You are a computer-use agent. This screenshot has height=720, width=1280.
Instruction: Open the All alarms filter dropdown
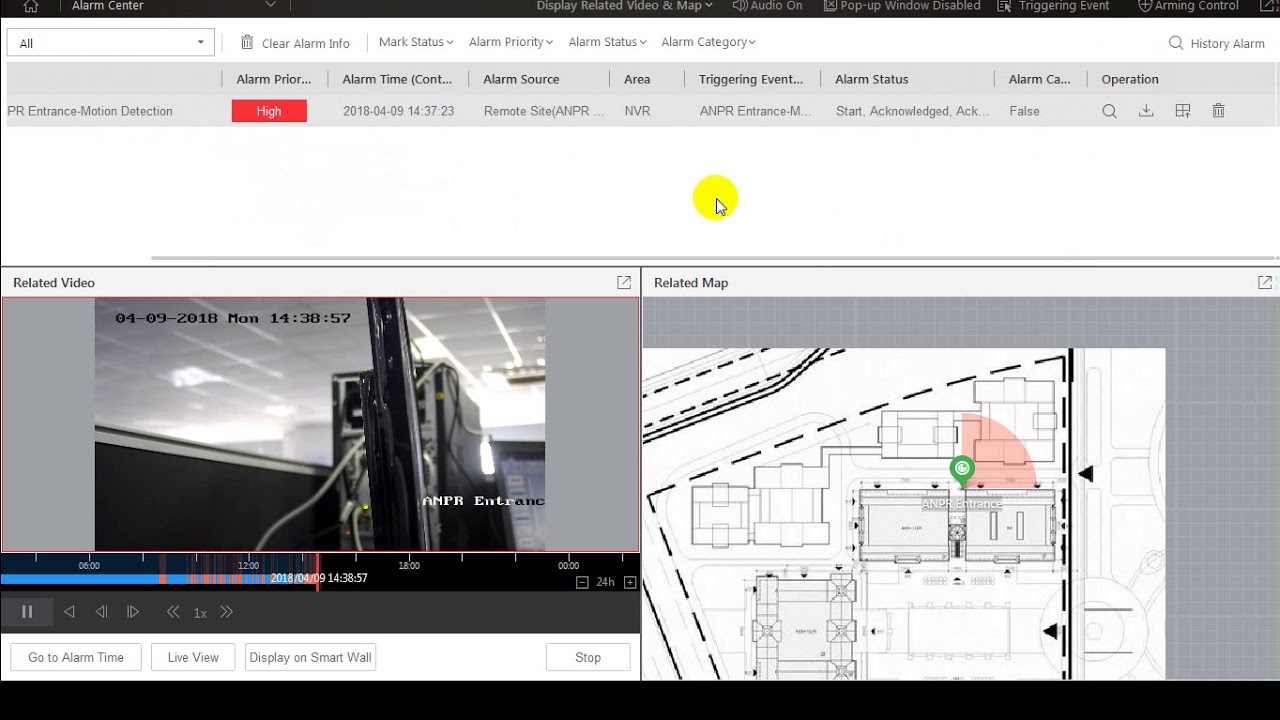(x=109, y=42)
